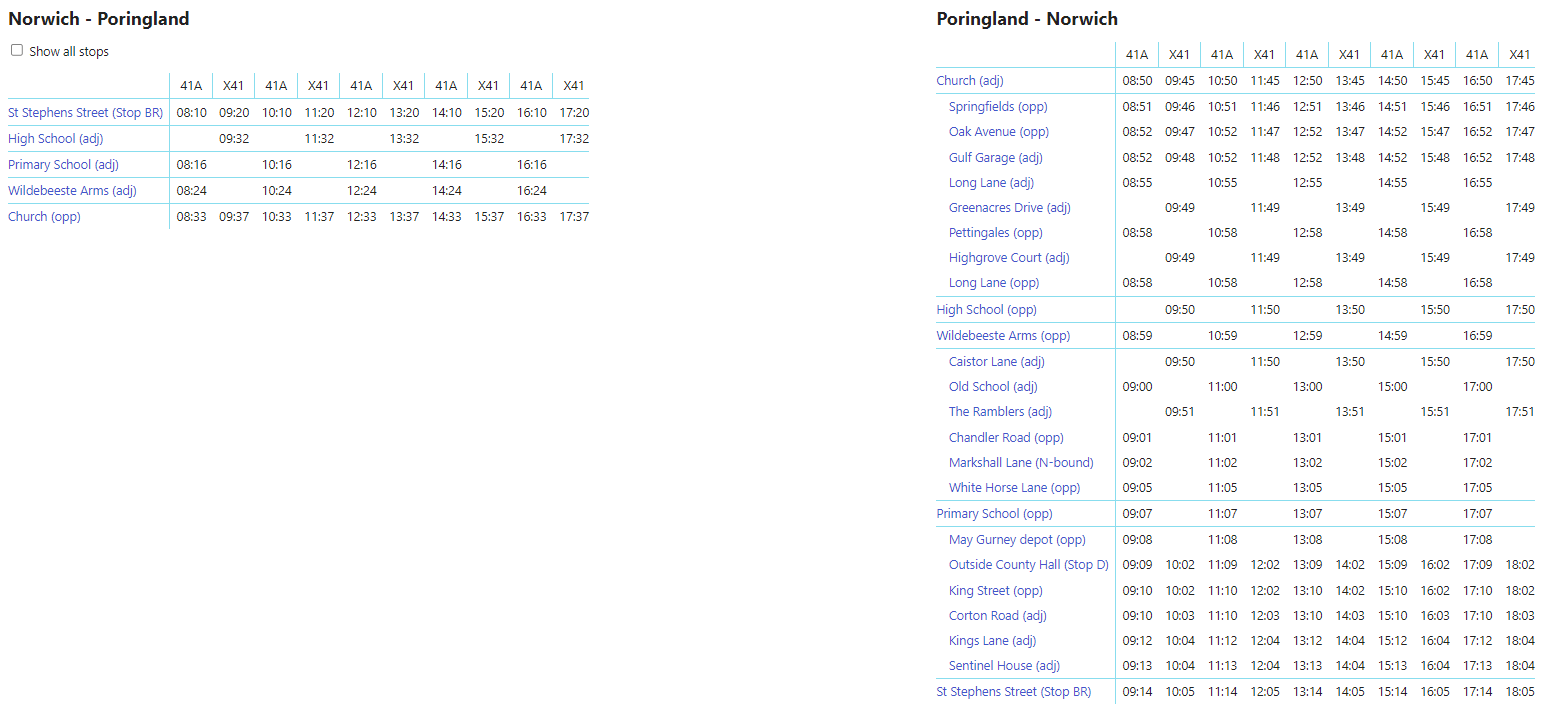Click Greenacres Drive (adj) stop link
Viewport: 1561px width, 714px height.
1009,208
